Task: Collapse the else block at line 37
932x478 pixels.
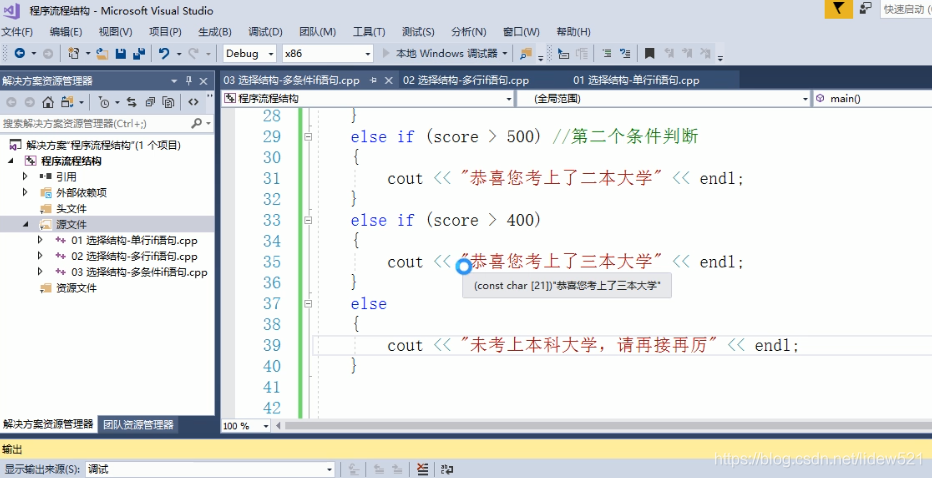Action: point(308,304)
